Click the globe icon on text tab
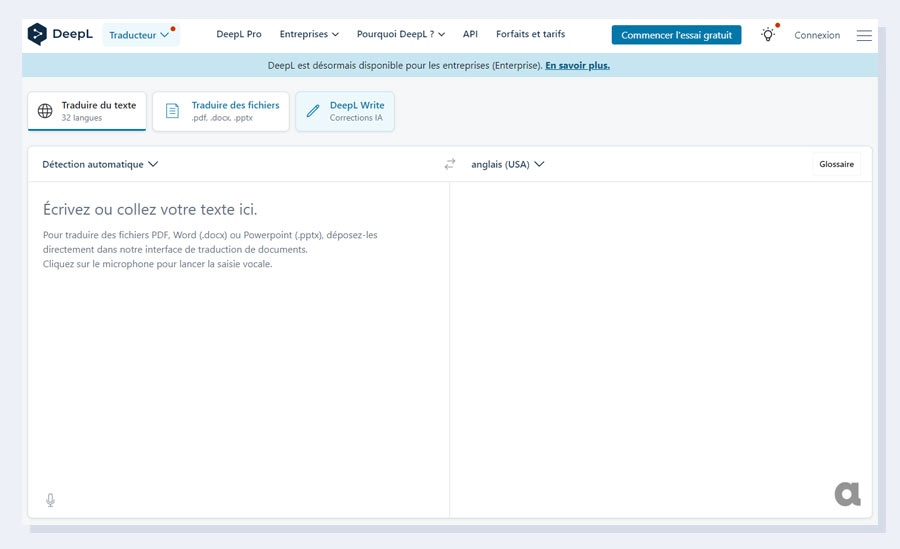The height and width of the screenshot is (549, 900). point(45,111)
